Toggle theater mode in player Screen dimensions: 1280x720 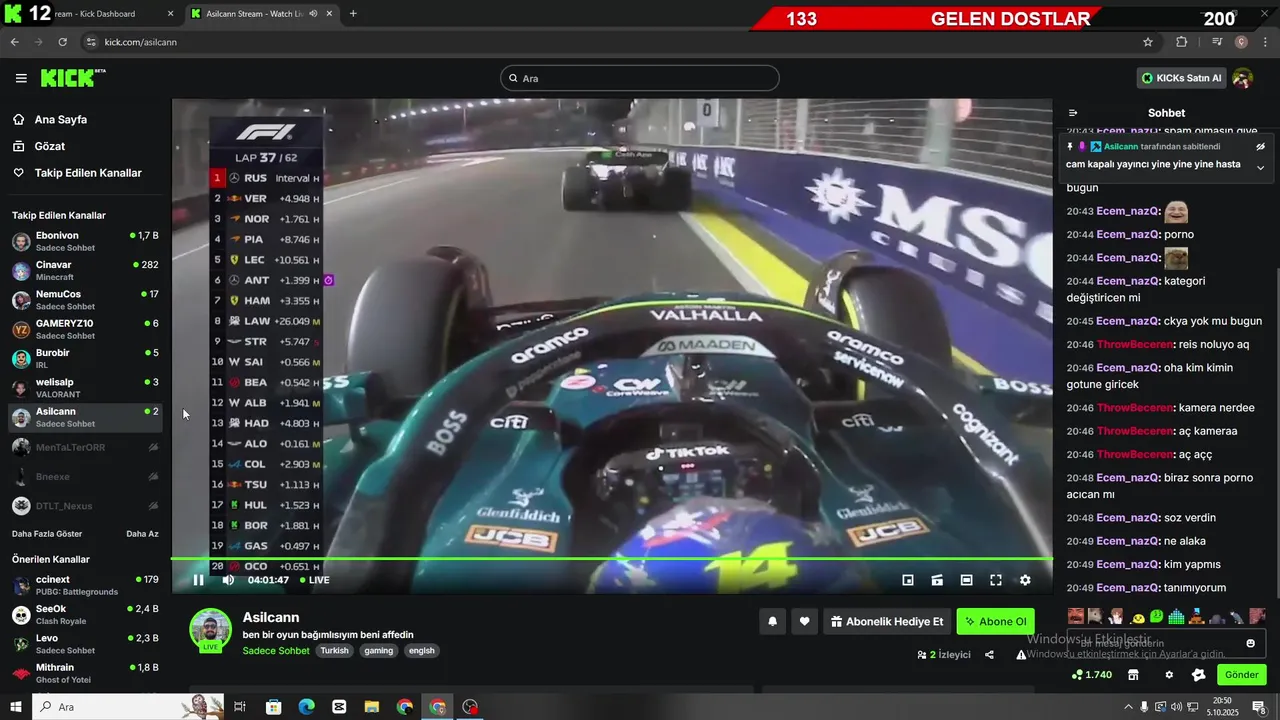(966, 580)
